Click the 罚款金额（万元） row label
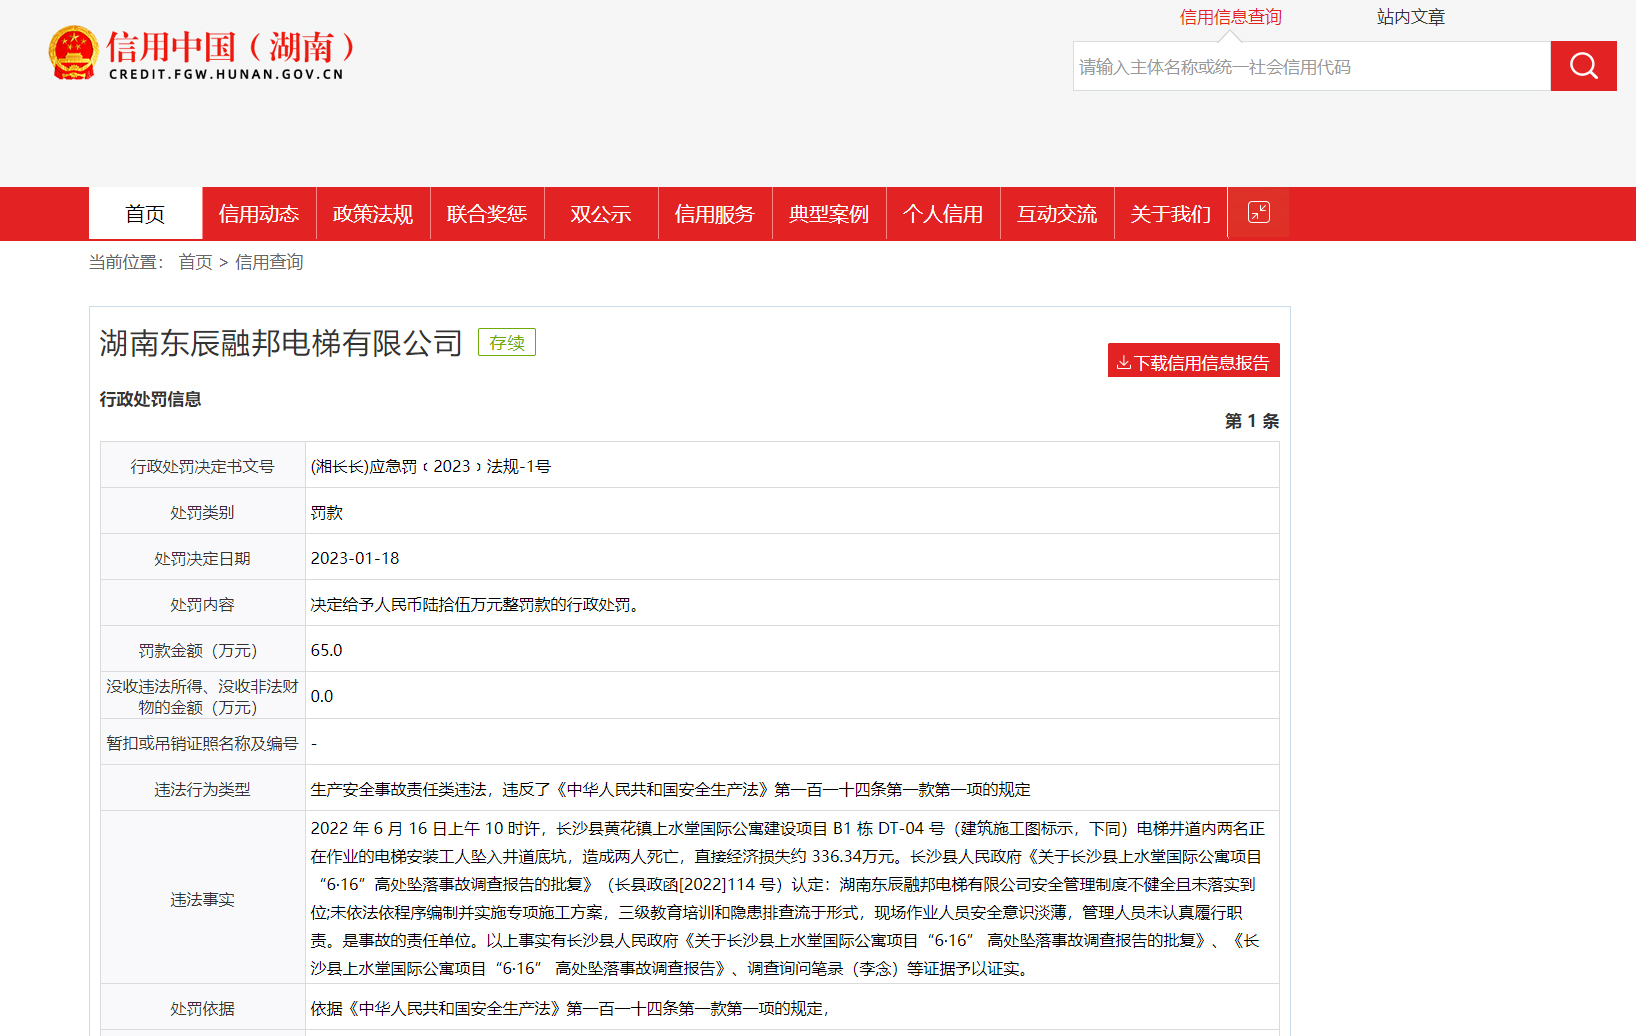This screenshot has height=1036, width=1636. [x=202, y=650]
